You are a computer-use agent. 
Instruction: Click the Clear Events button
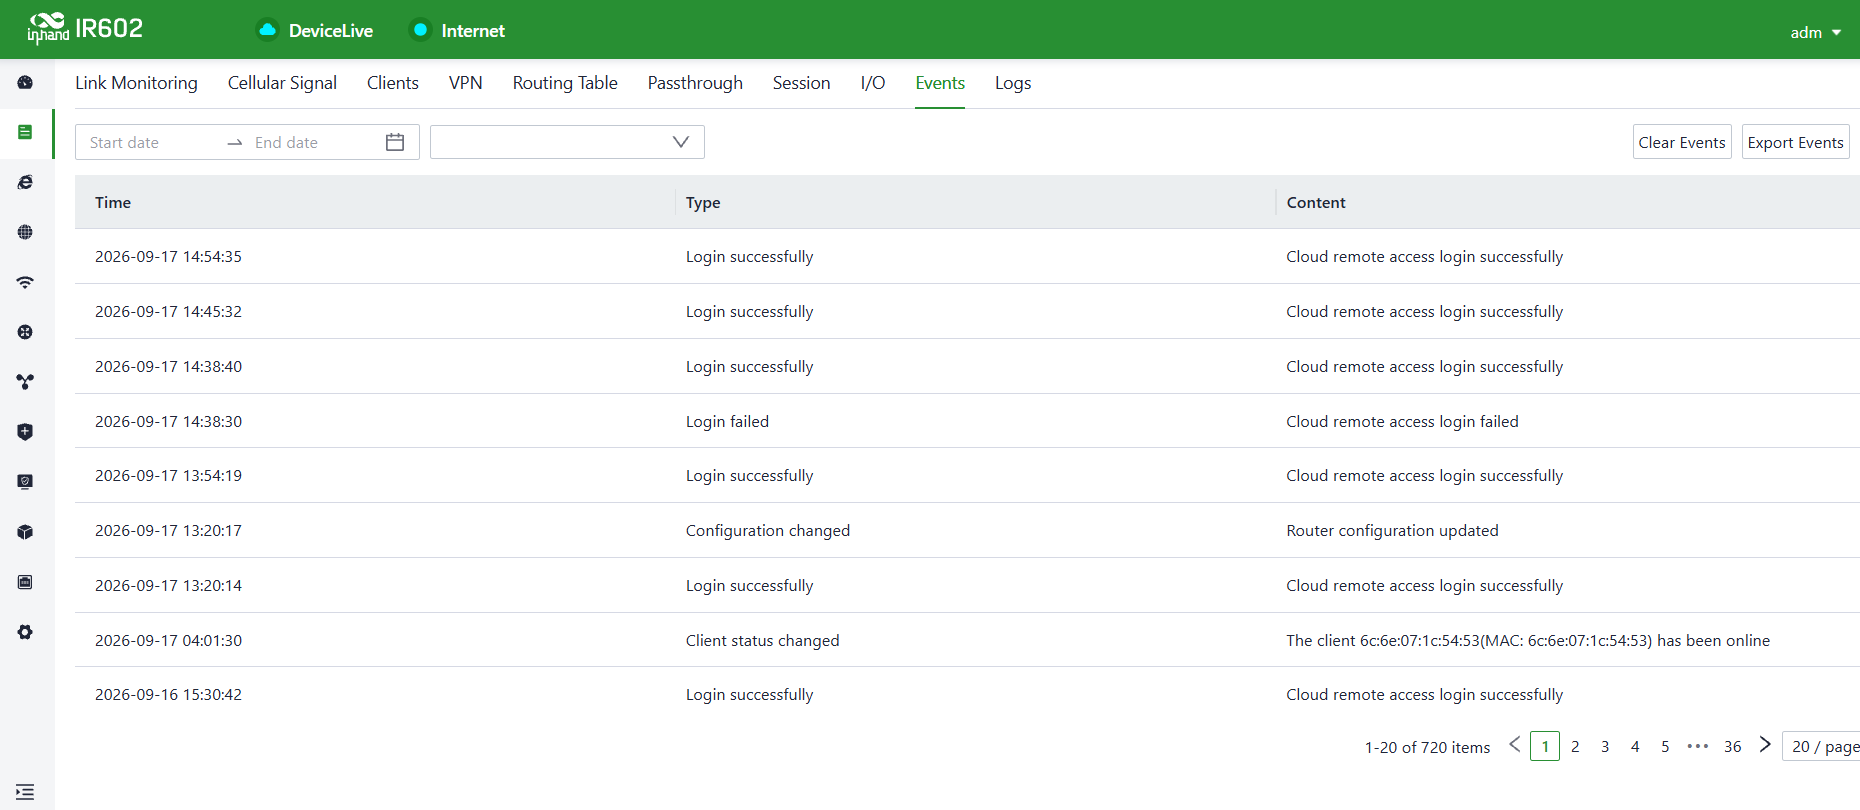(x=1682, y=142)
